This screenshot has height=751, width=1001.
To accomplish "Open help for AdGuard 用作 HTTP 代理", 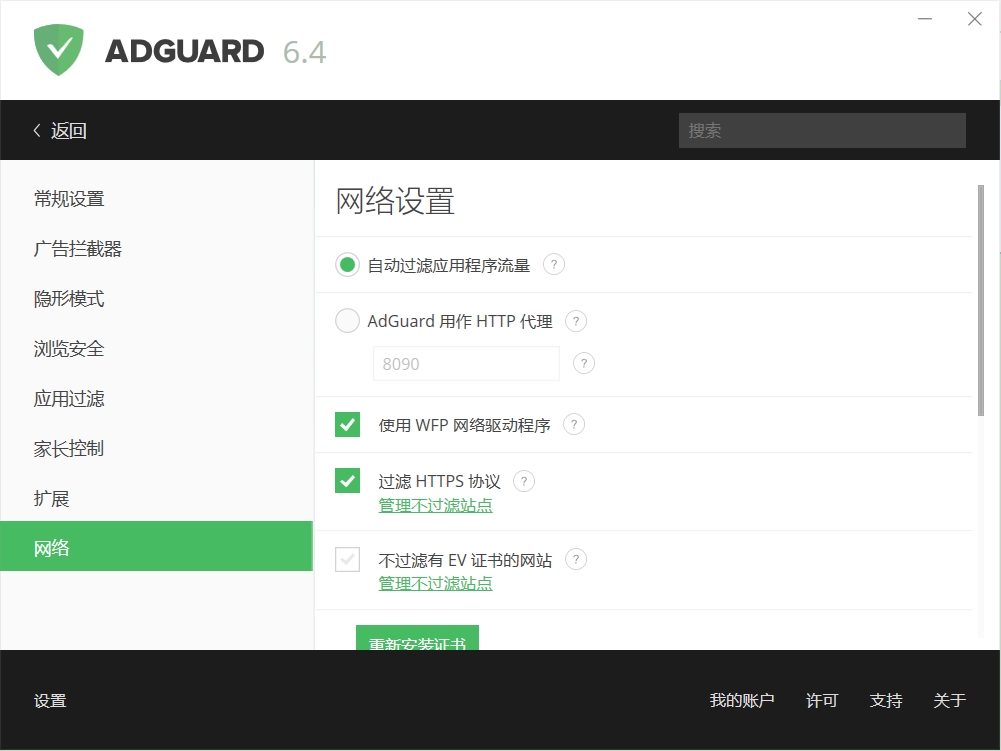I will click(x=576, y=321).
